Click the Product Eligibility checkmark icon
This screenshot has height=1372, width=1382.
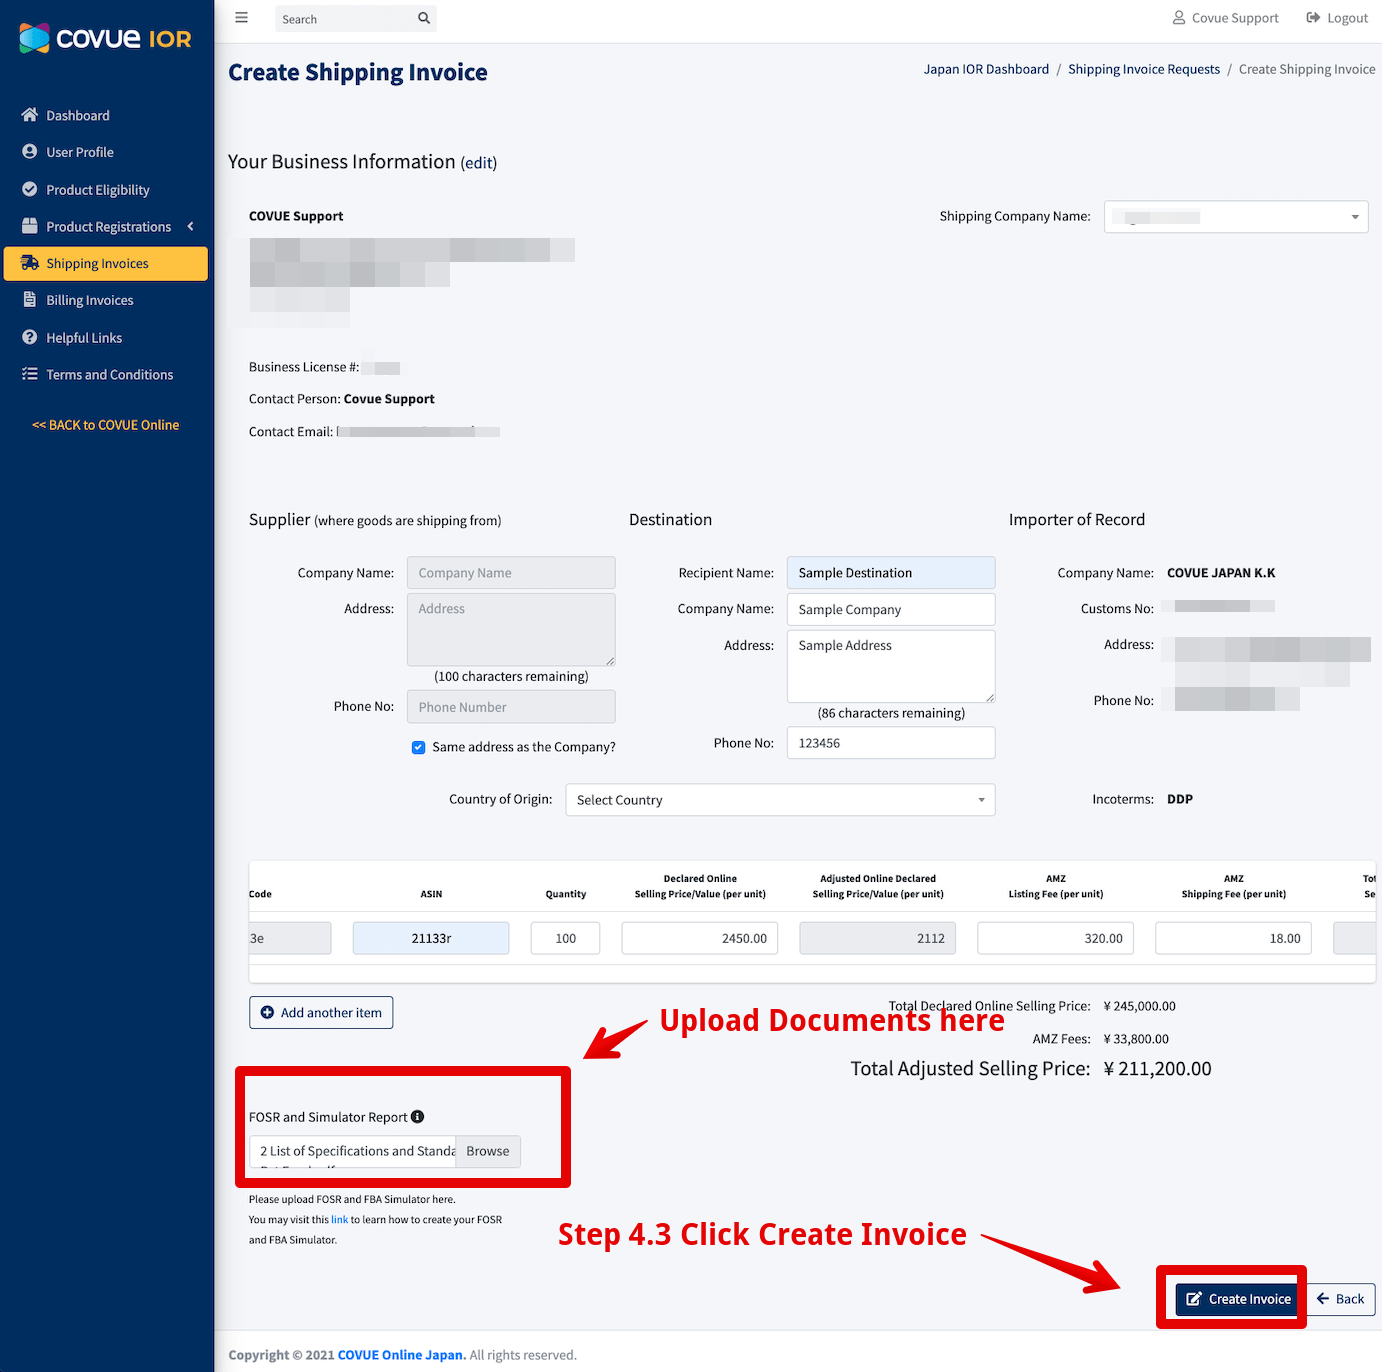coord(30,189)
